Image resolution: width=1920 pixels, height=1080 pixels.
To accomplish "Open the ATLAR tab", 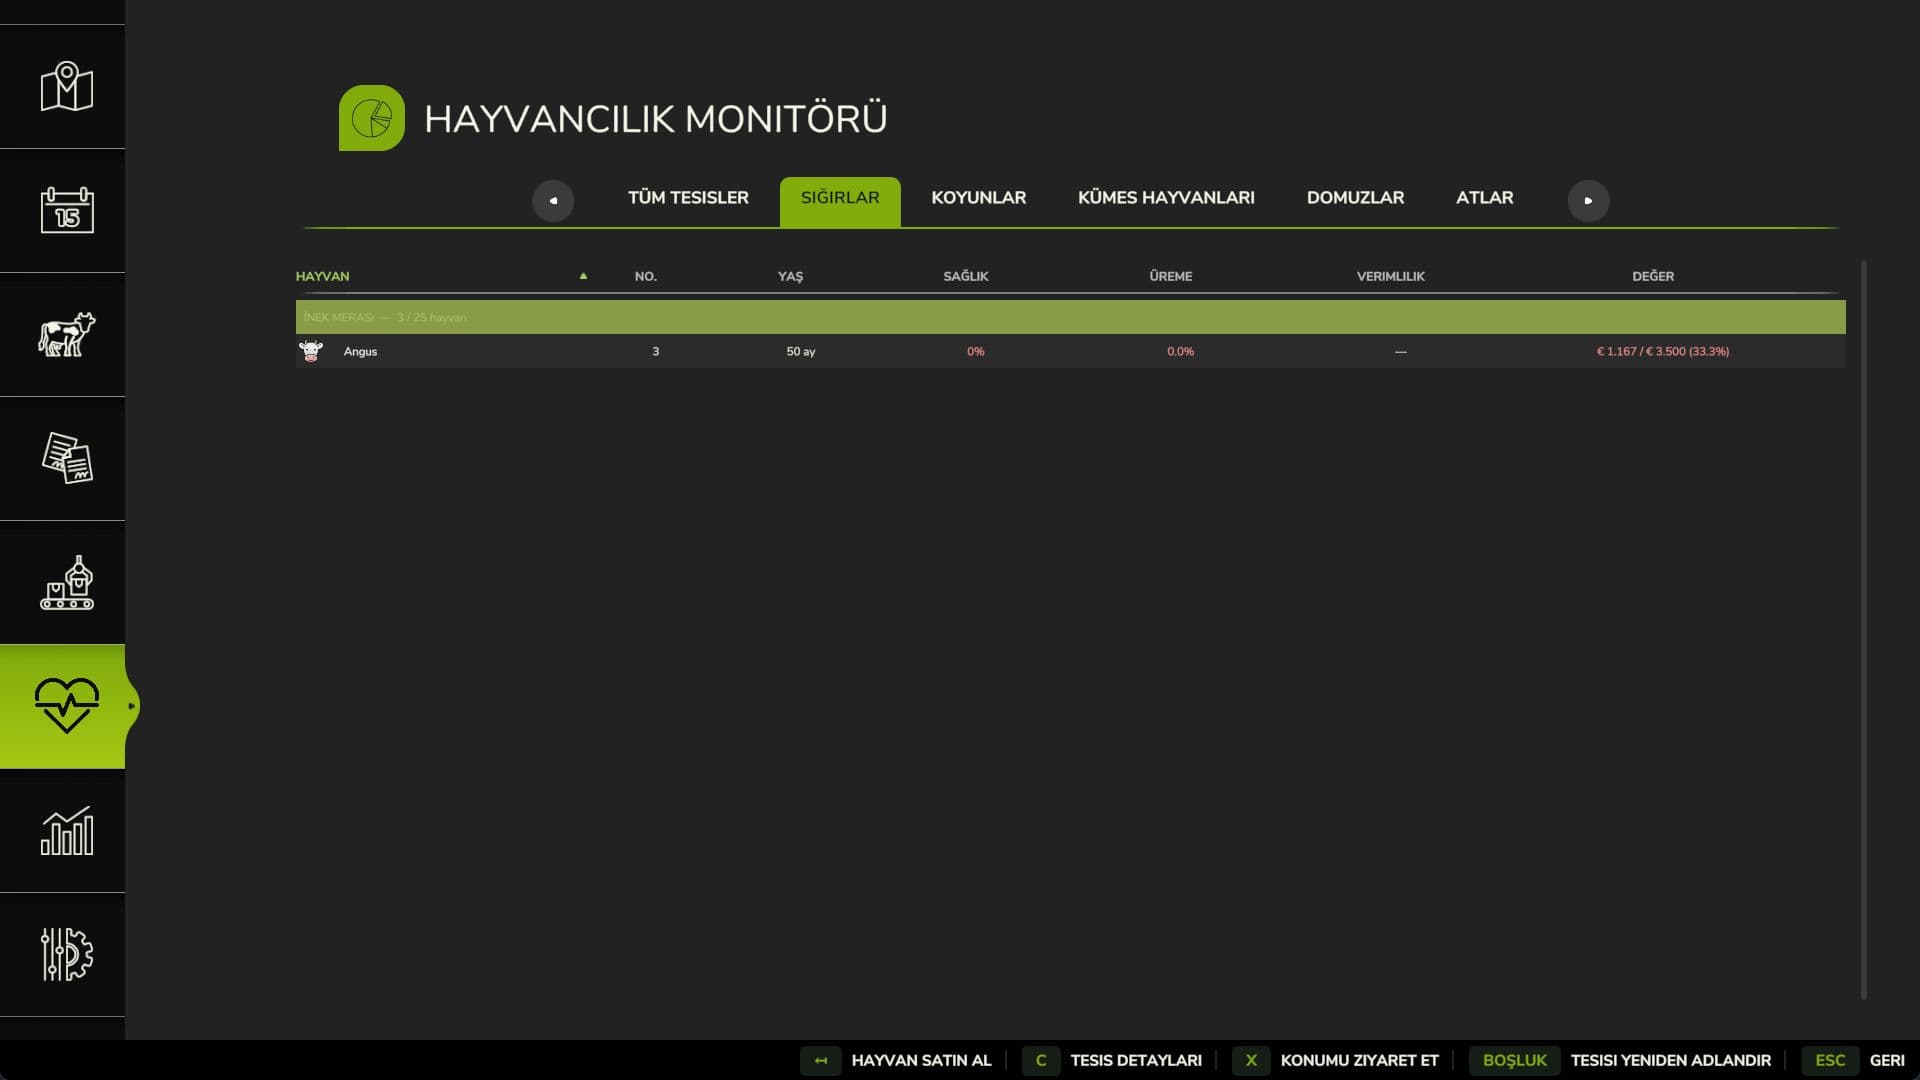I will [x=1484, y=198].
